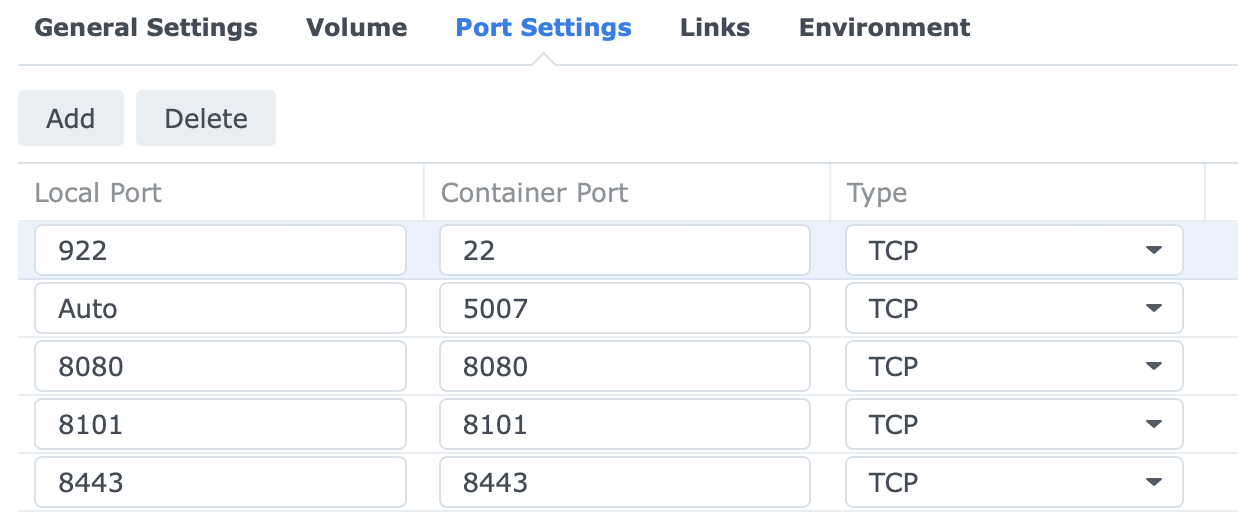Click the Add button
Screen dimensions: 1254x518
pyautogui.click(x=71, y=118)
